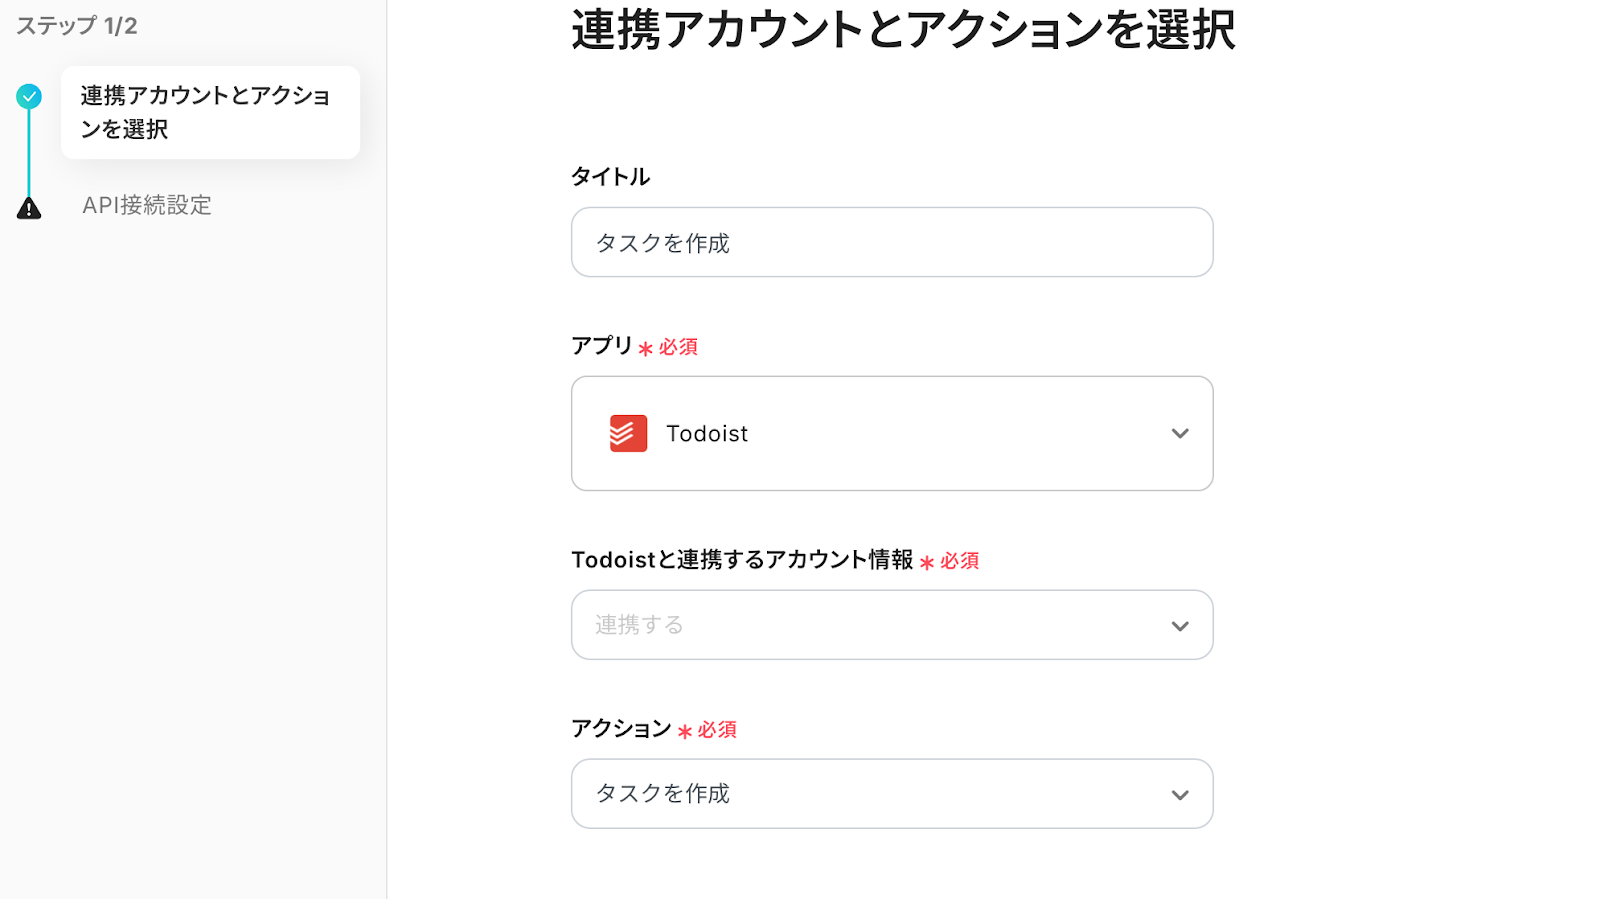Viewport: 1600px width, 899px height.
Task: Click the 必須 marker beside the アクション label
Action: 708,731
